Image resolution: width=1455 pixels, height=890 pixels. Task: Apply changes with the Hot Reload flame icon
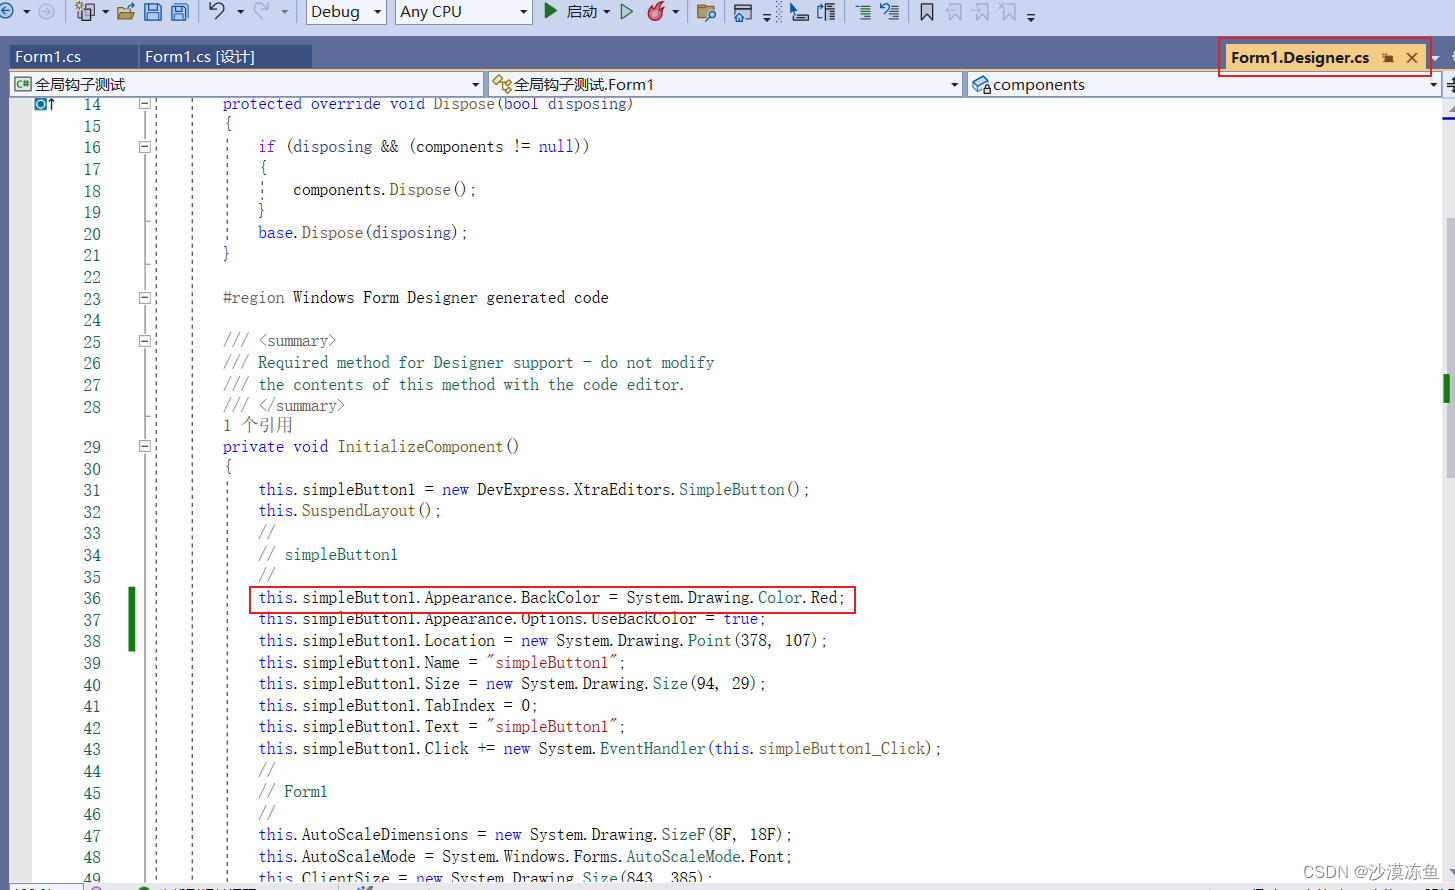[x=657, y=12]
